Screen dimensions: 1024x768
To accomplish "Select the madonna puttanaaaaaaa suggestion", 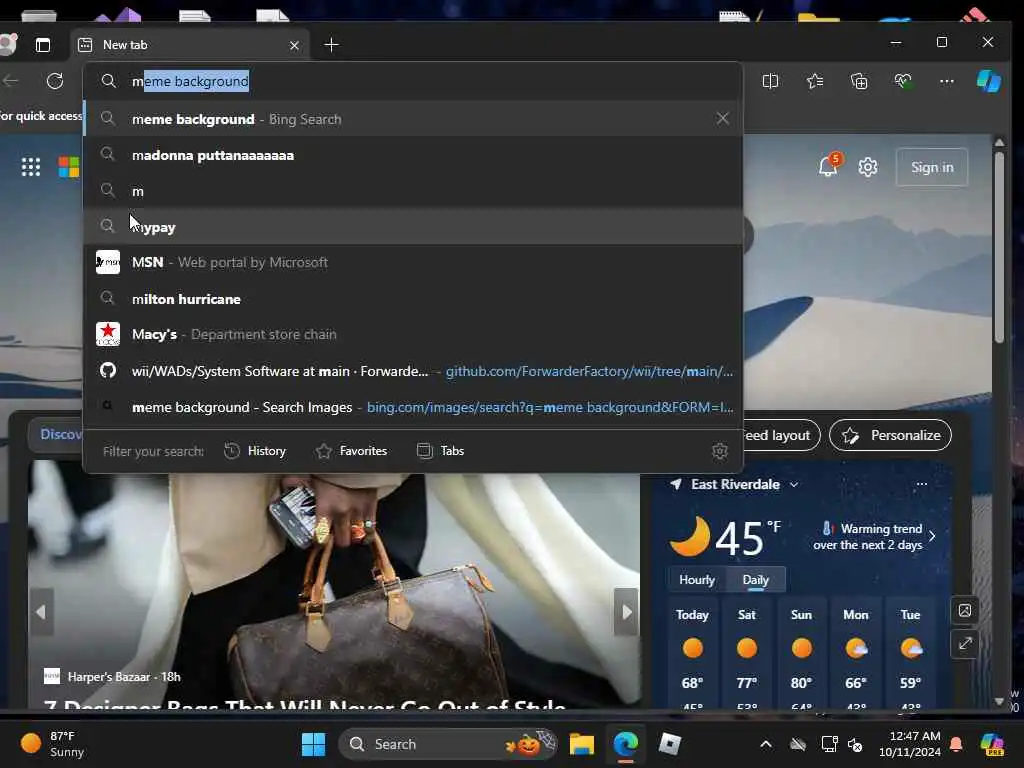I will tap(413, 155).
